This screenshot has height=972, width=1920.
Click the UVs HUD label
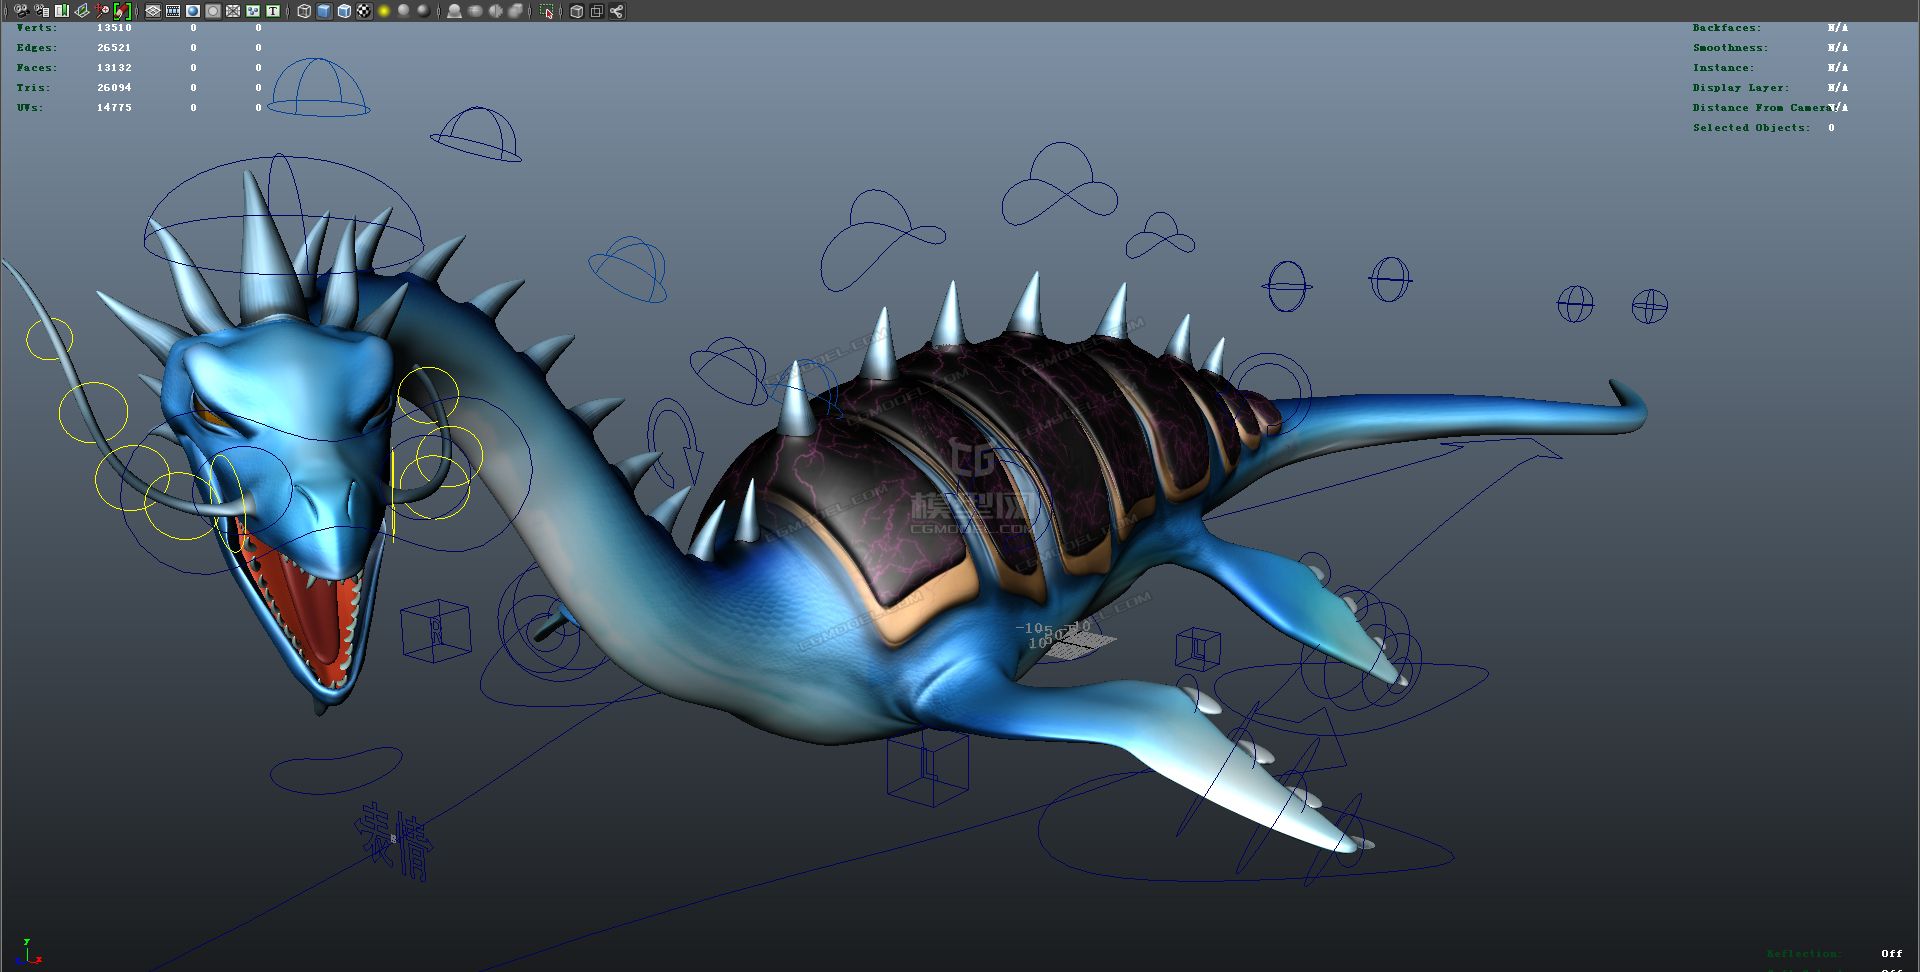(x=30, y=108)
